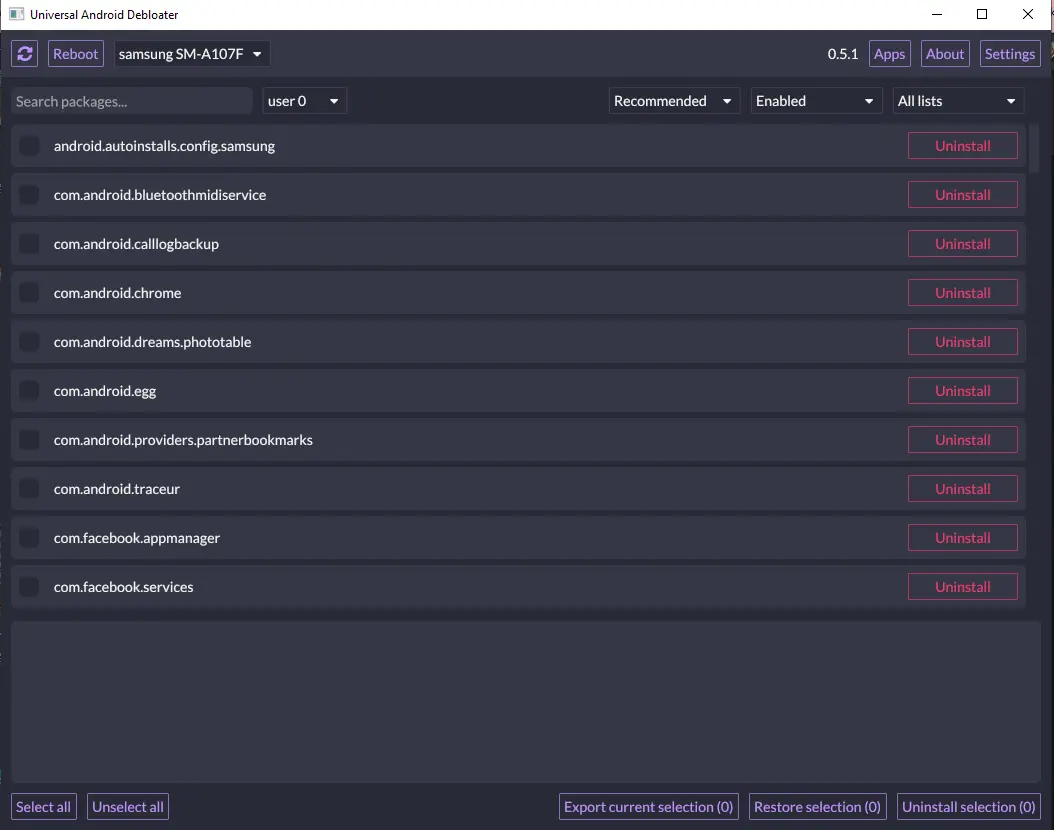Uninstall com.android.chrome package

(963, 293)
